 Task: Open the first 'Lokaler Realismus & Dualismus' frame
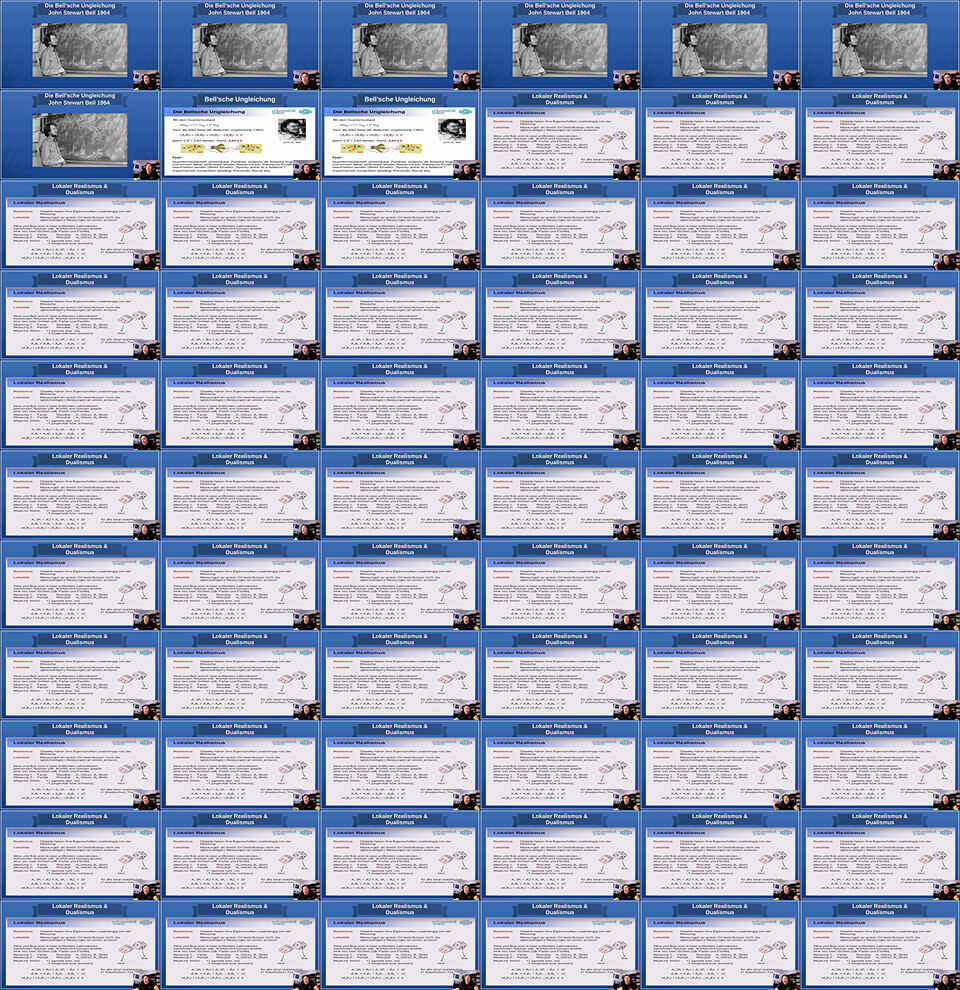coord(560,134)
